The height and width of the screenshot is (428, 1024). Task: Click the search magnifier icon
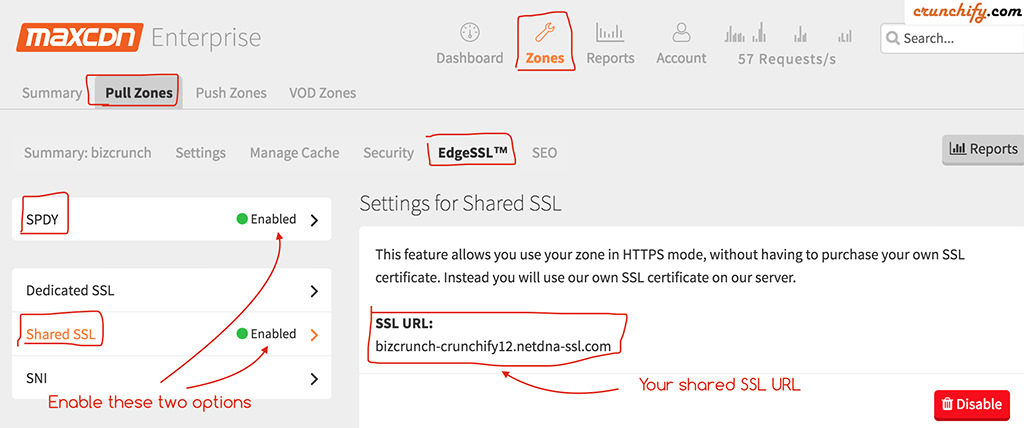coord(891,38)
